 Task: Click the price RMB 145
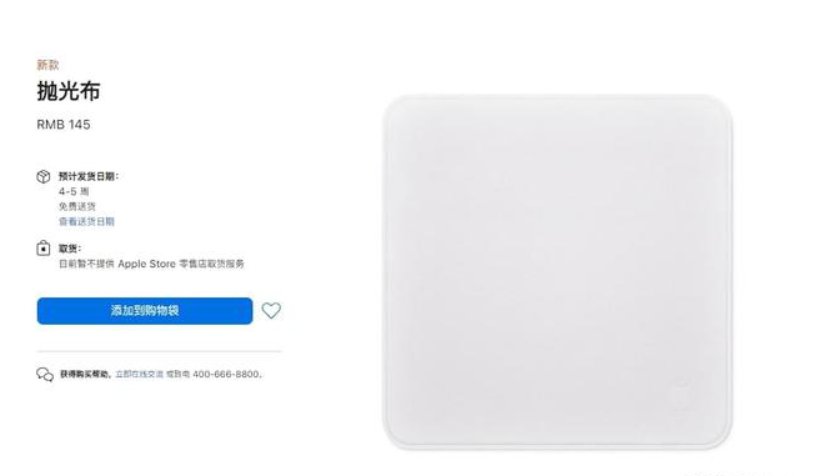point(63,125)
